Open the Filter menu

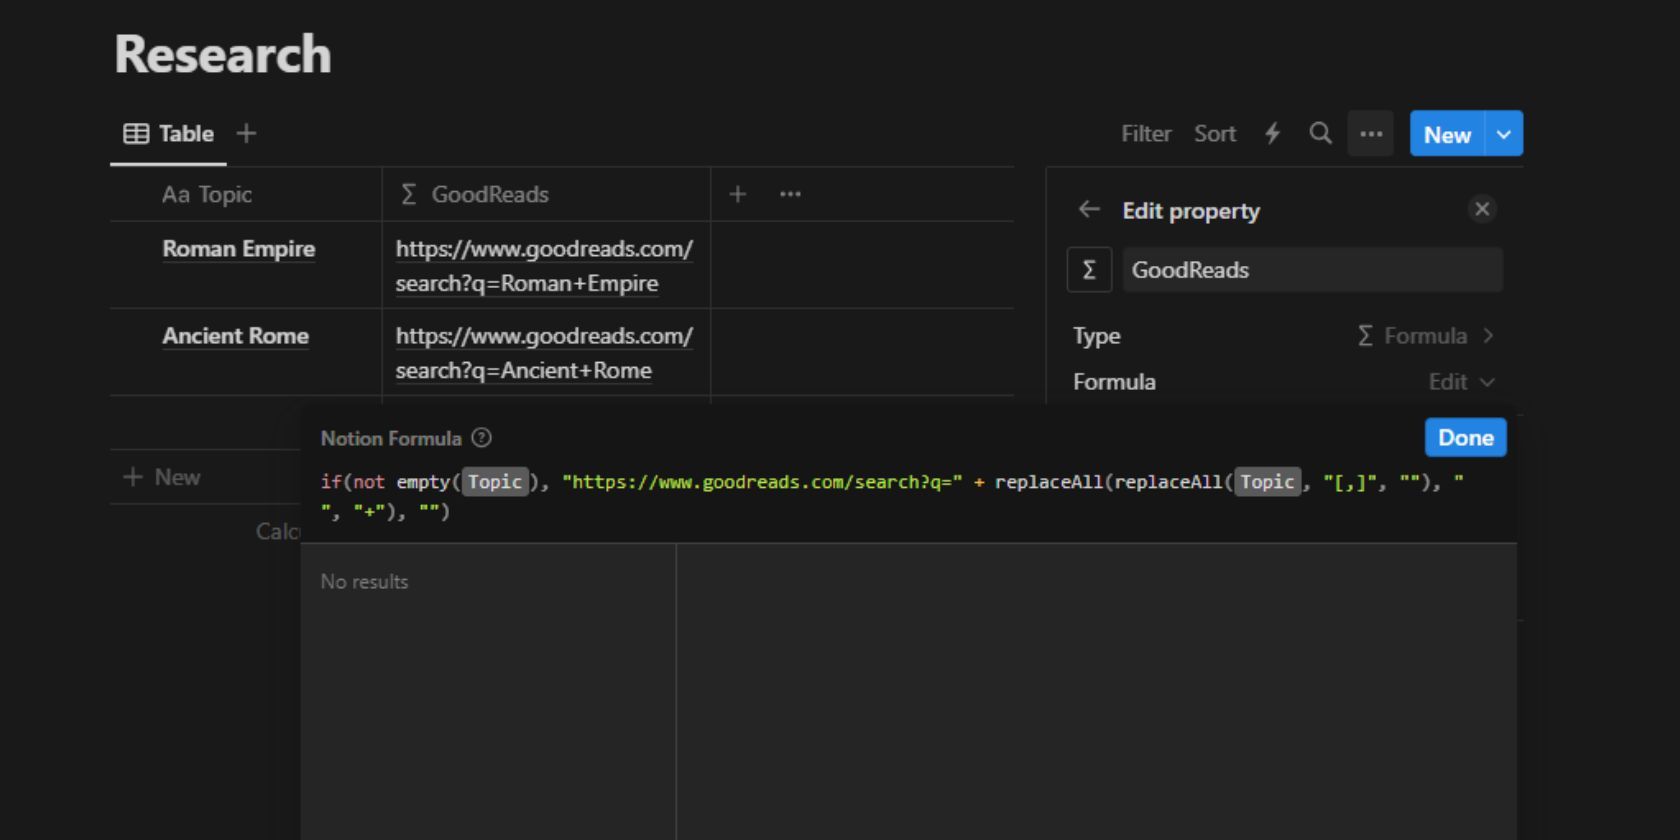coord(1145,134)
